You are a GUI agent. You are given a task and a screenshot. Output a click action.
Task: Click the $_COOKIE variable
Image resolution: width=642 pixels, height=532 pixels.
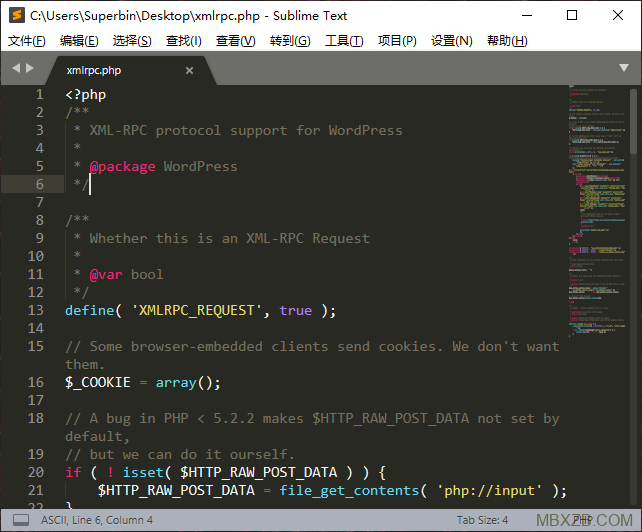[98, 383]
